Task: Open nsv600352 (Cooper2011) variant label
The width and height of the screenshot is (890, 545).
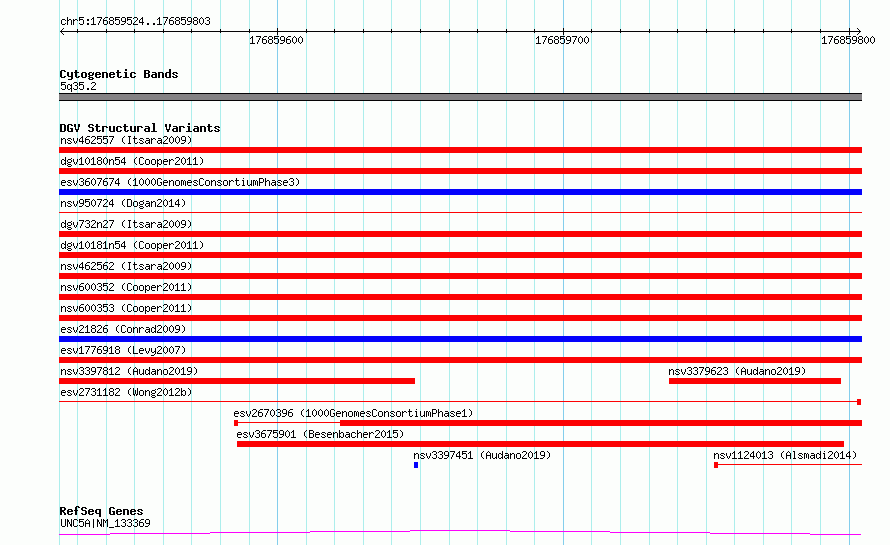Action: tap(126, 287)
